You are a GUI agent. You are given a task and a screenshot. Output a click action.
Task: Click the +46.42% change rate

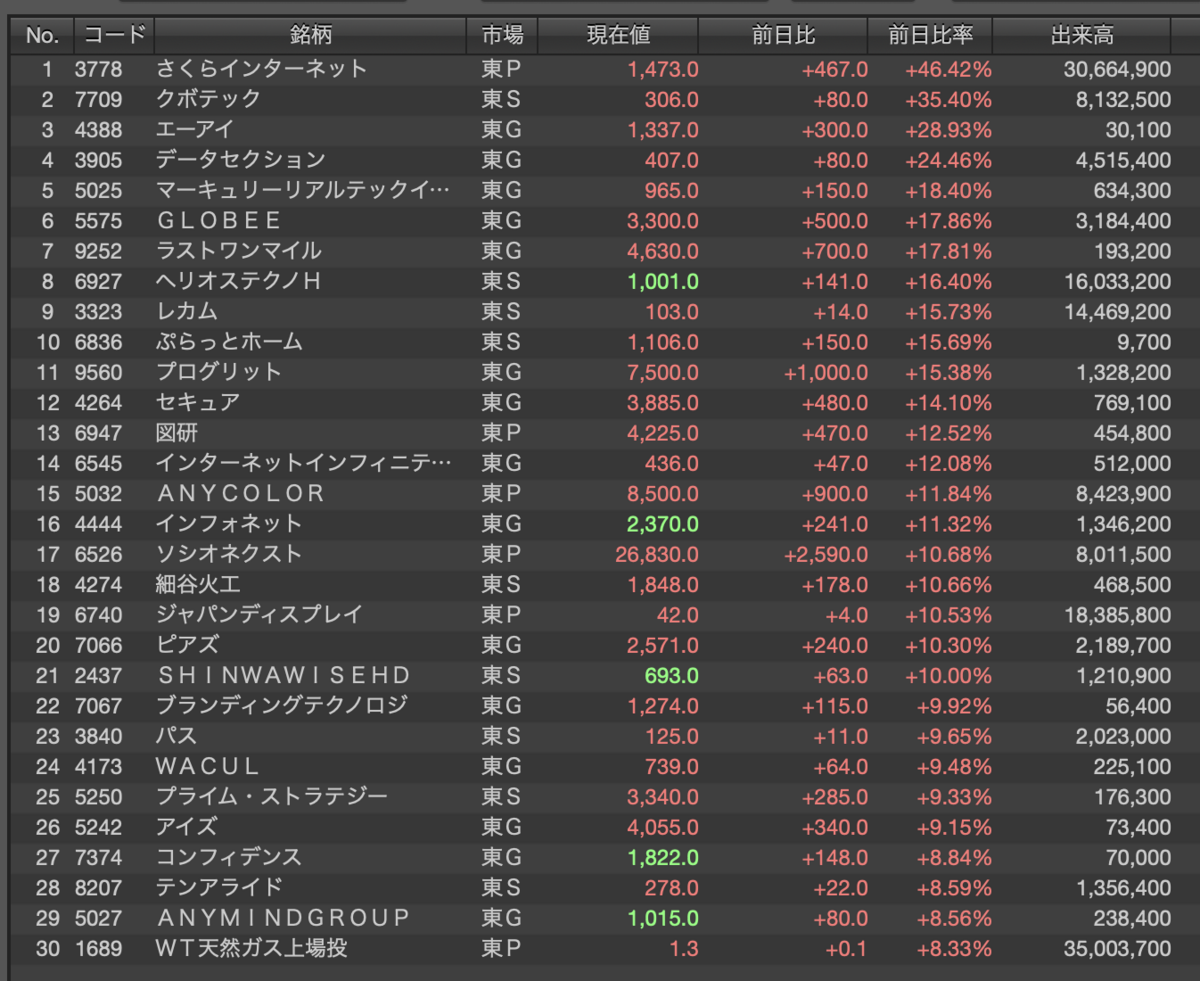[x=949, y=69]
